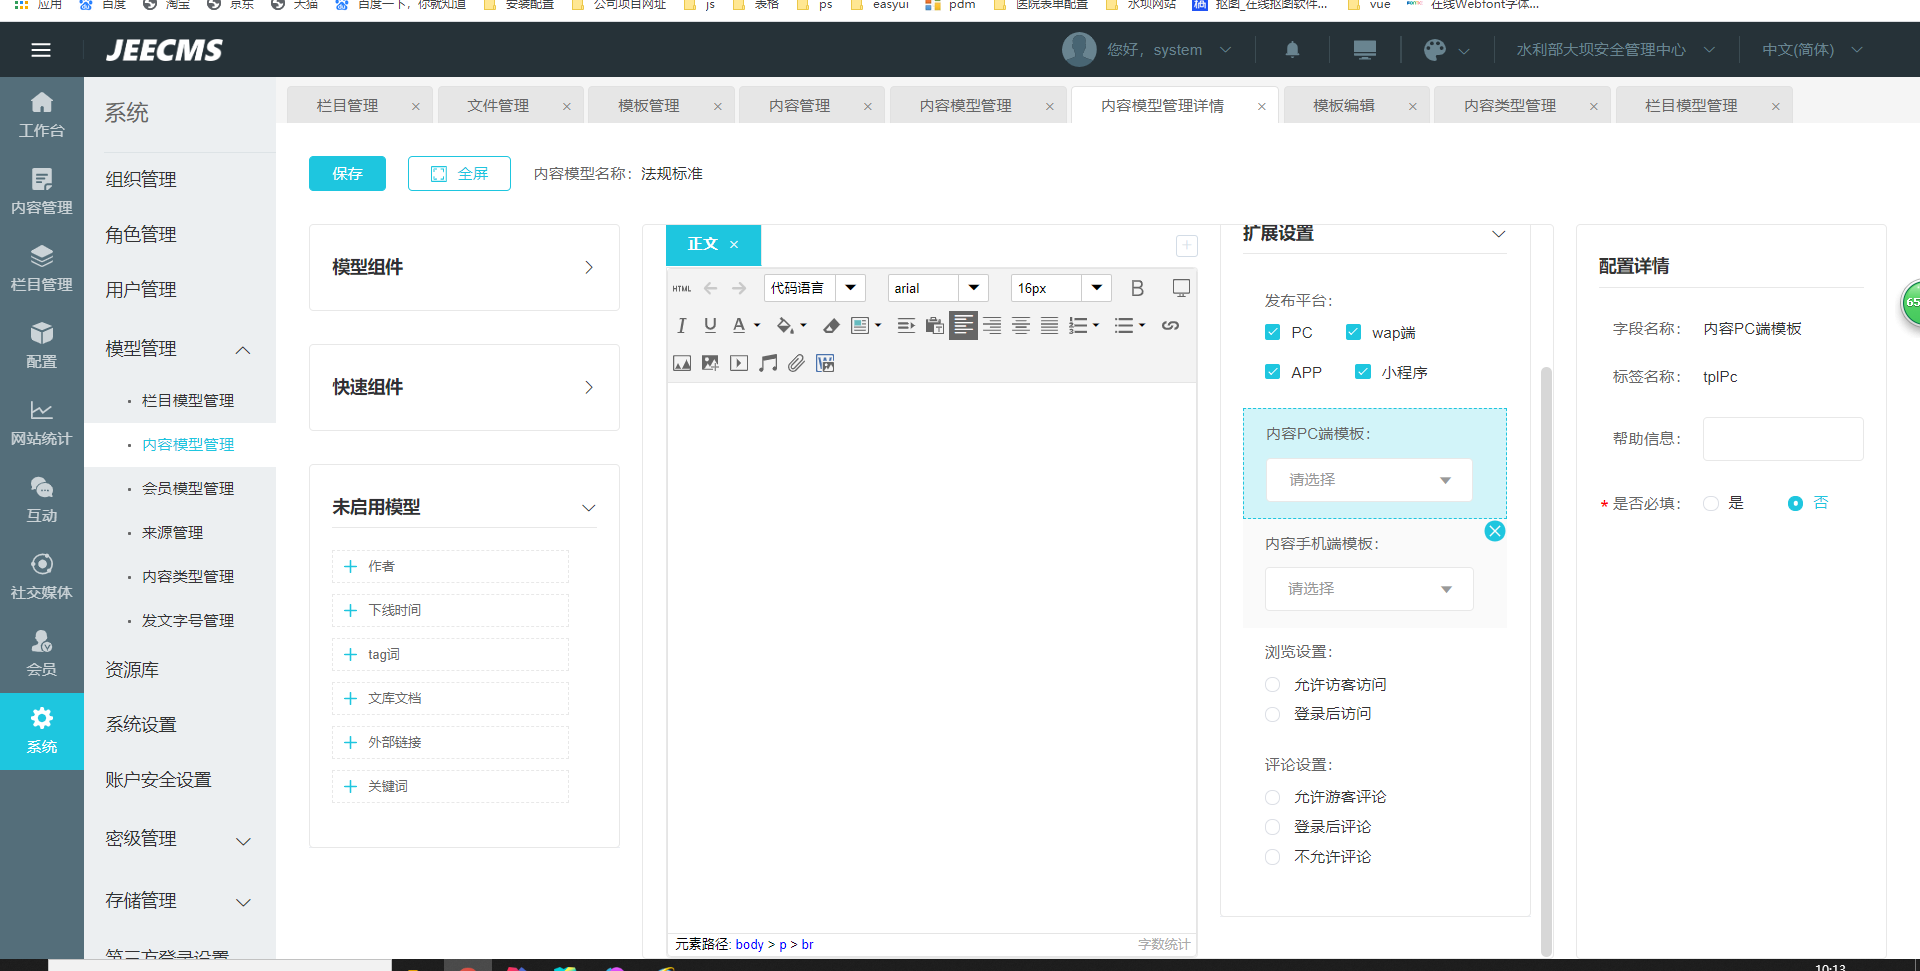1920x971 pixels.
Task: Open the 内容PC端模板 请选择 dropdown
Action: point(1368,480)
